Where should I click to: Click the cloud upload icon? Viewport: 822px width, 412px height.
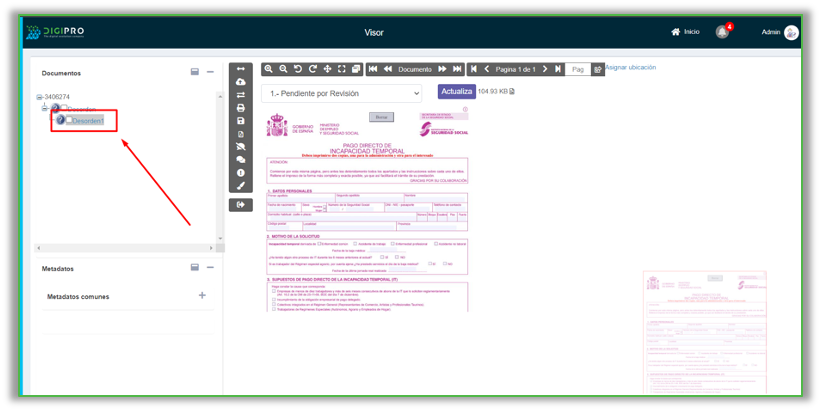pos(240,82)
